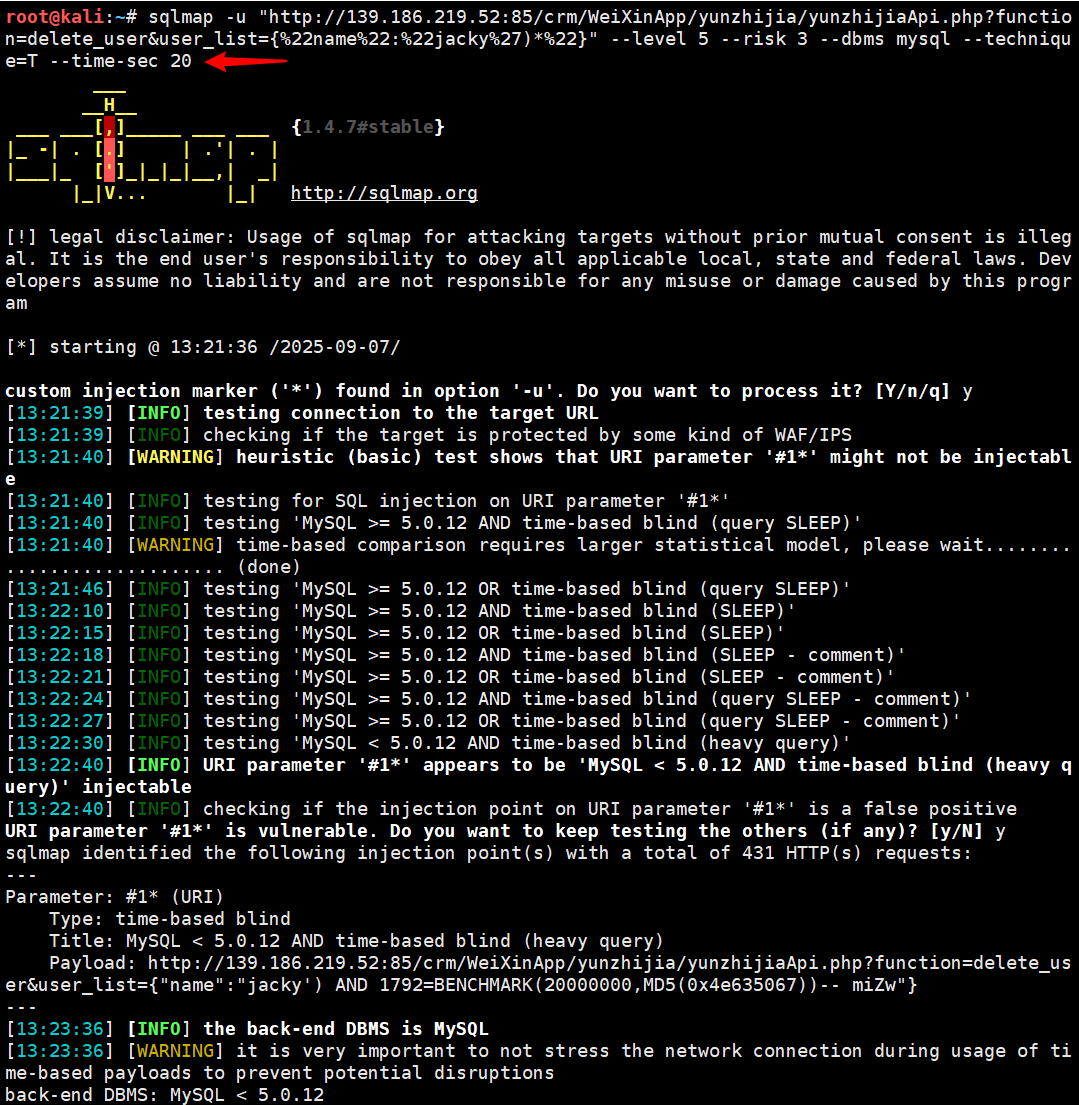
Task: Click the 'larger statistical model' warning
Action: 539,555
